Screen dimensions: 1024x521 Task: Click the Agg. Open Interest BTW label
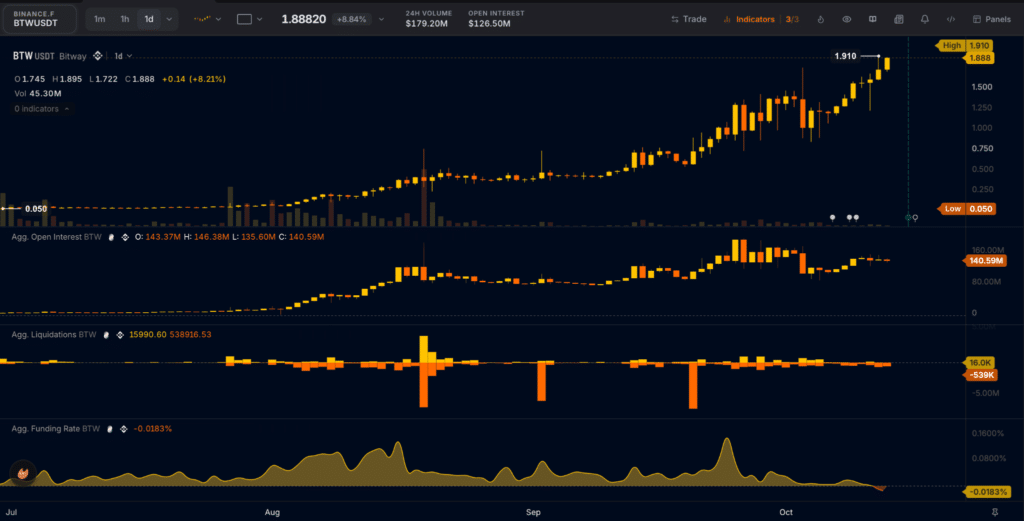point(56,237)
